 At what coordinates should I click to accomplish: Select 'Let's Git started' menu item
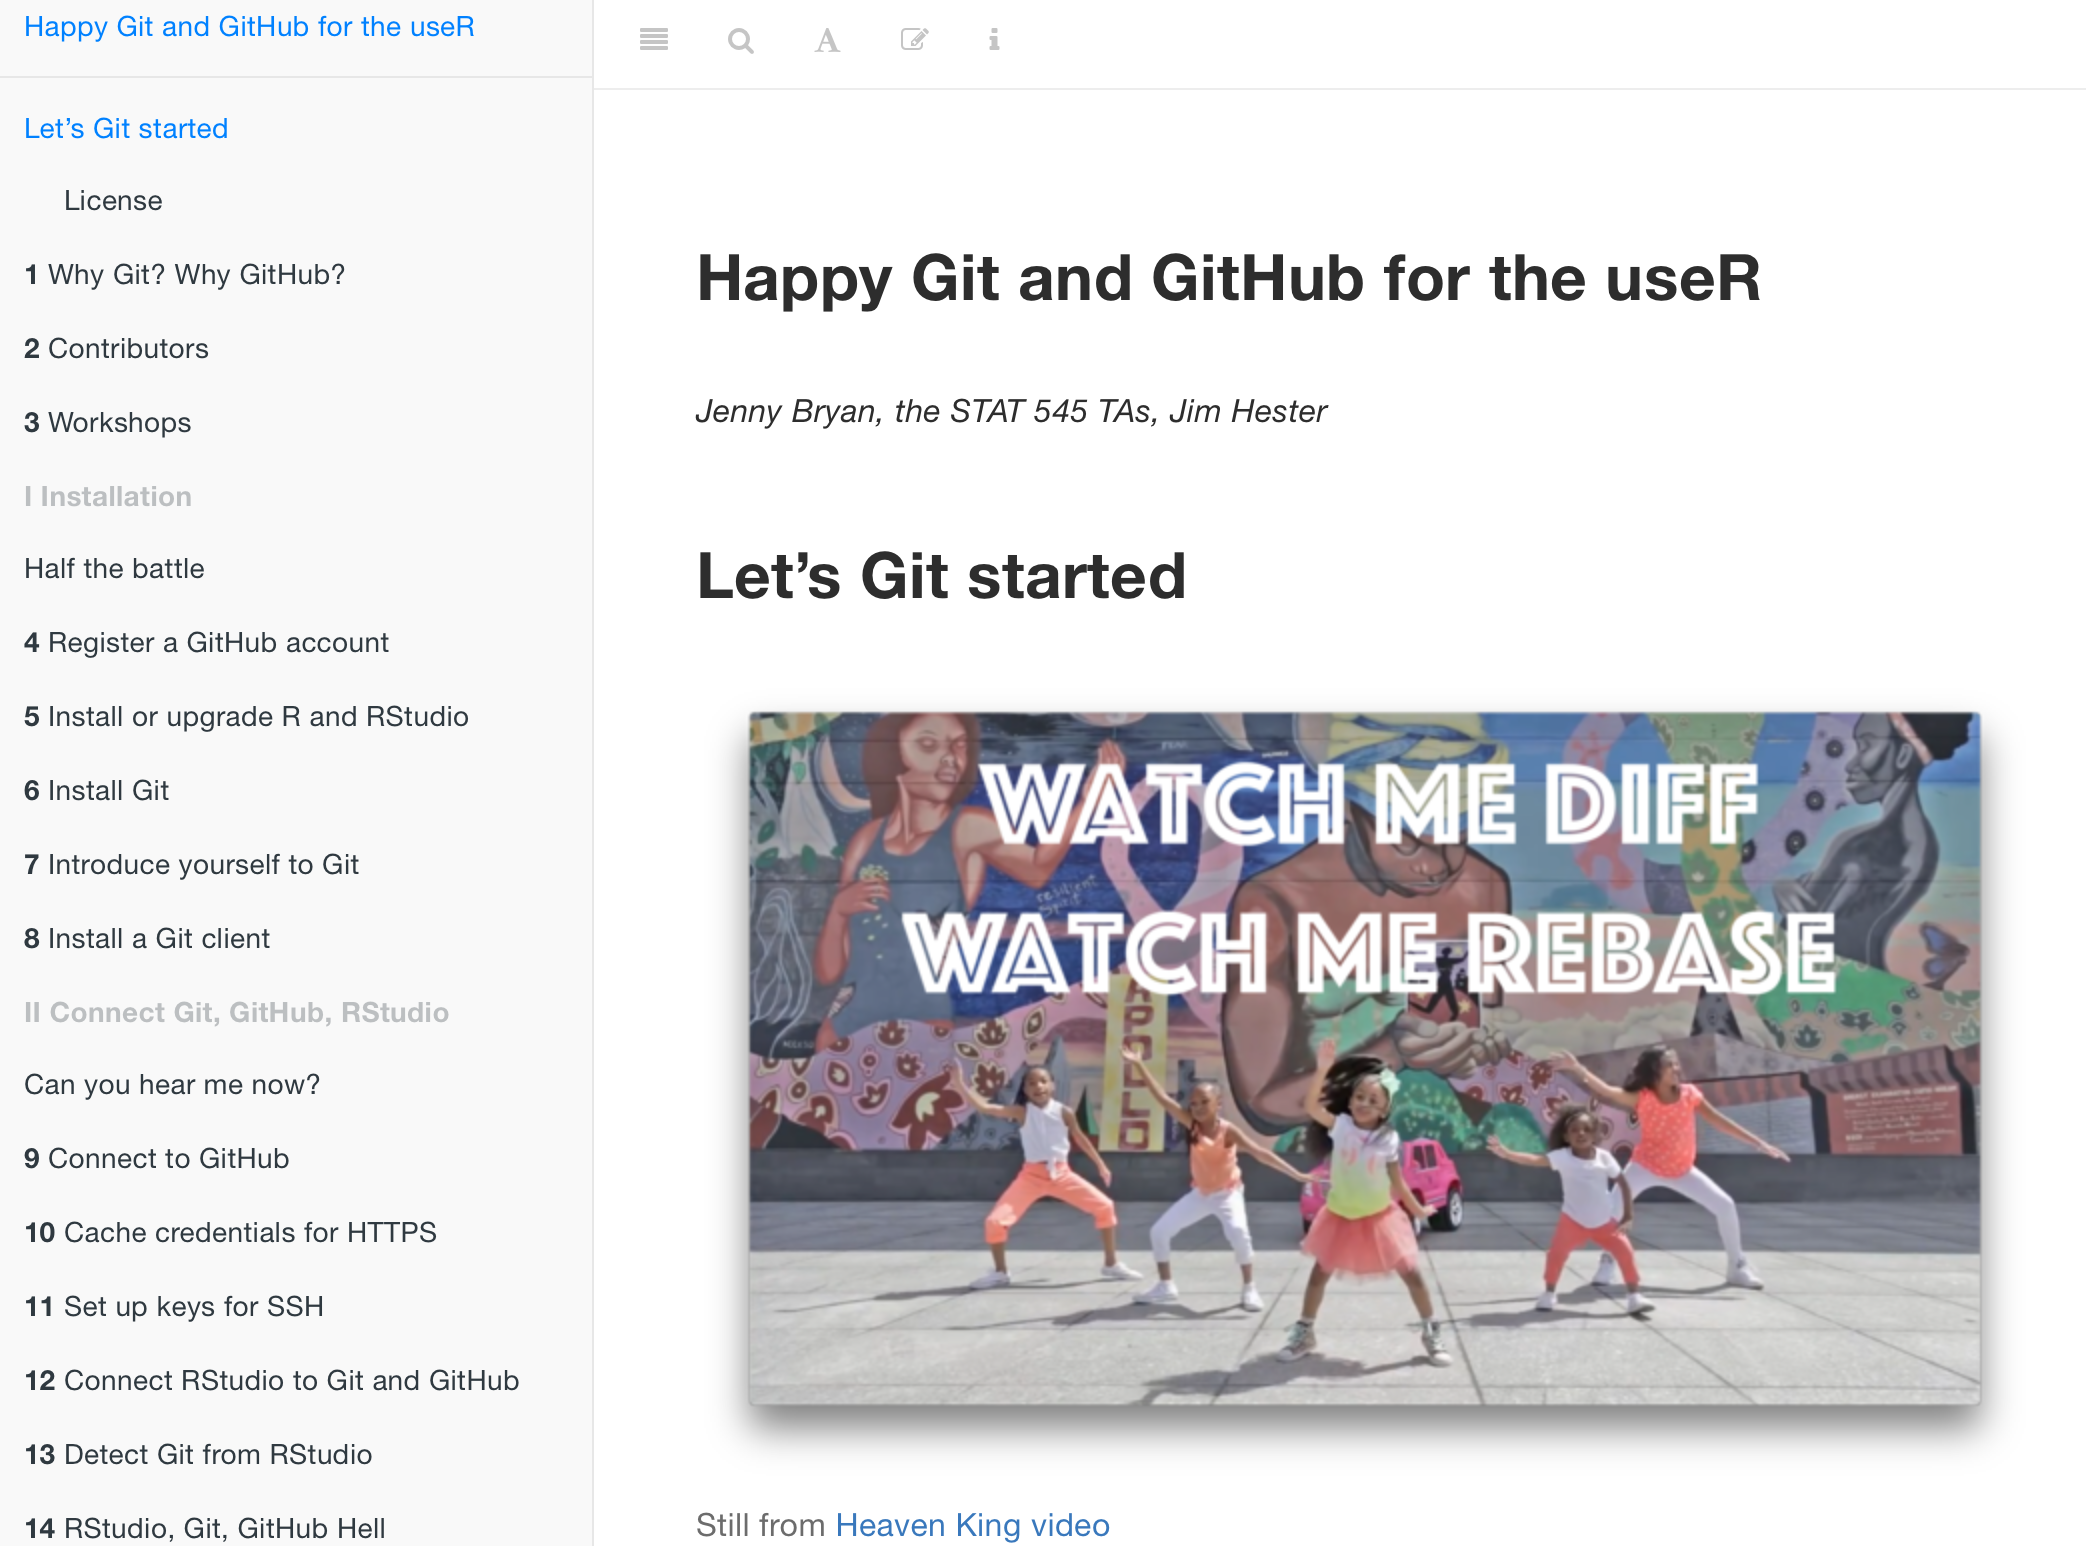pos(127,127)
